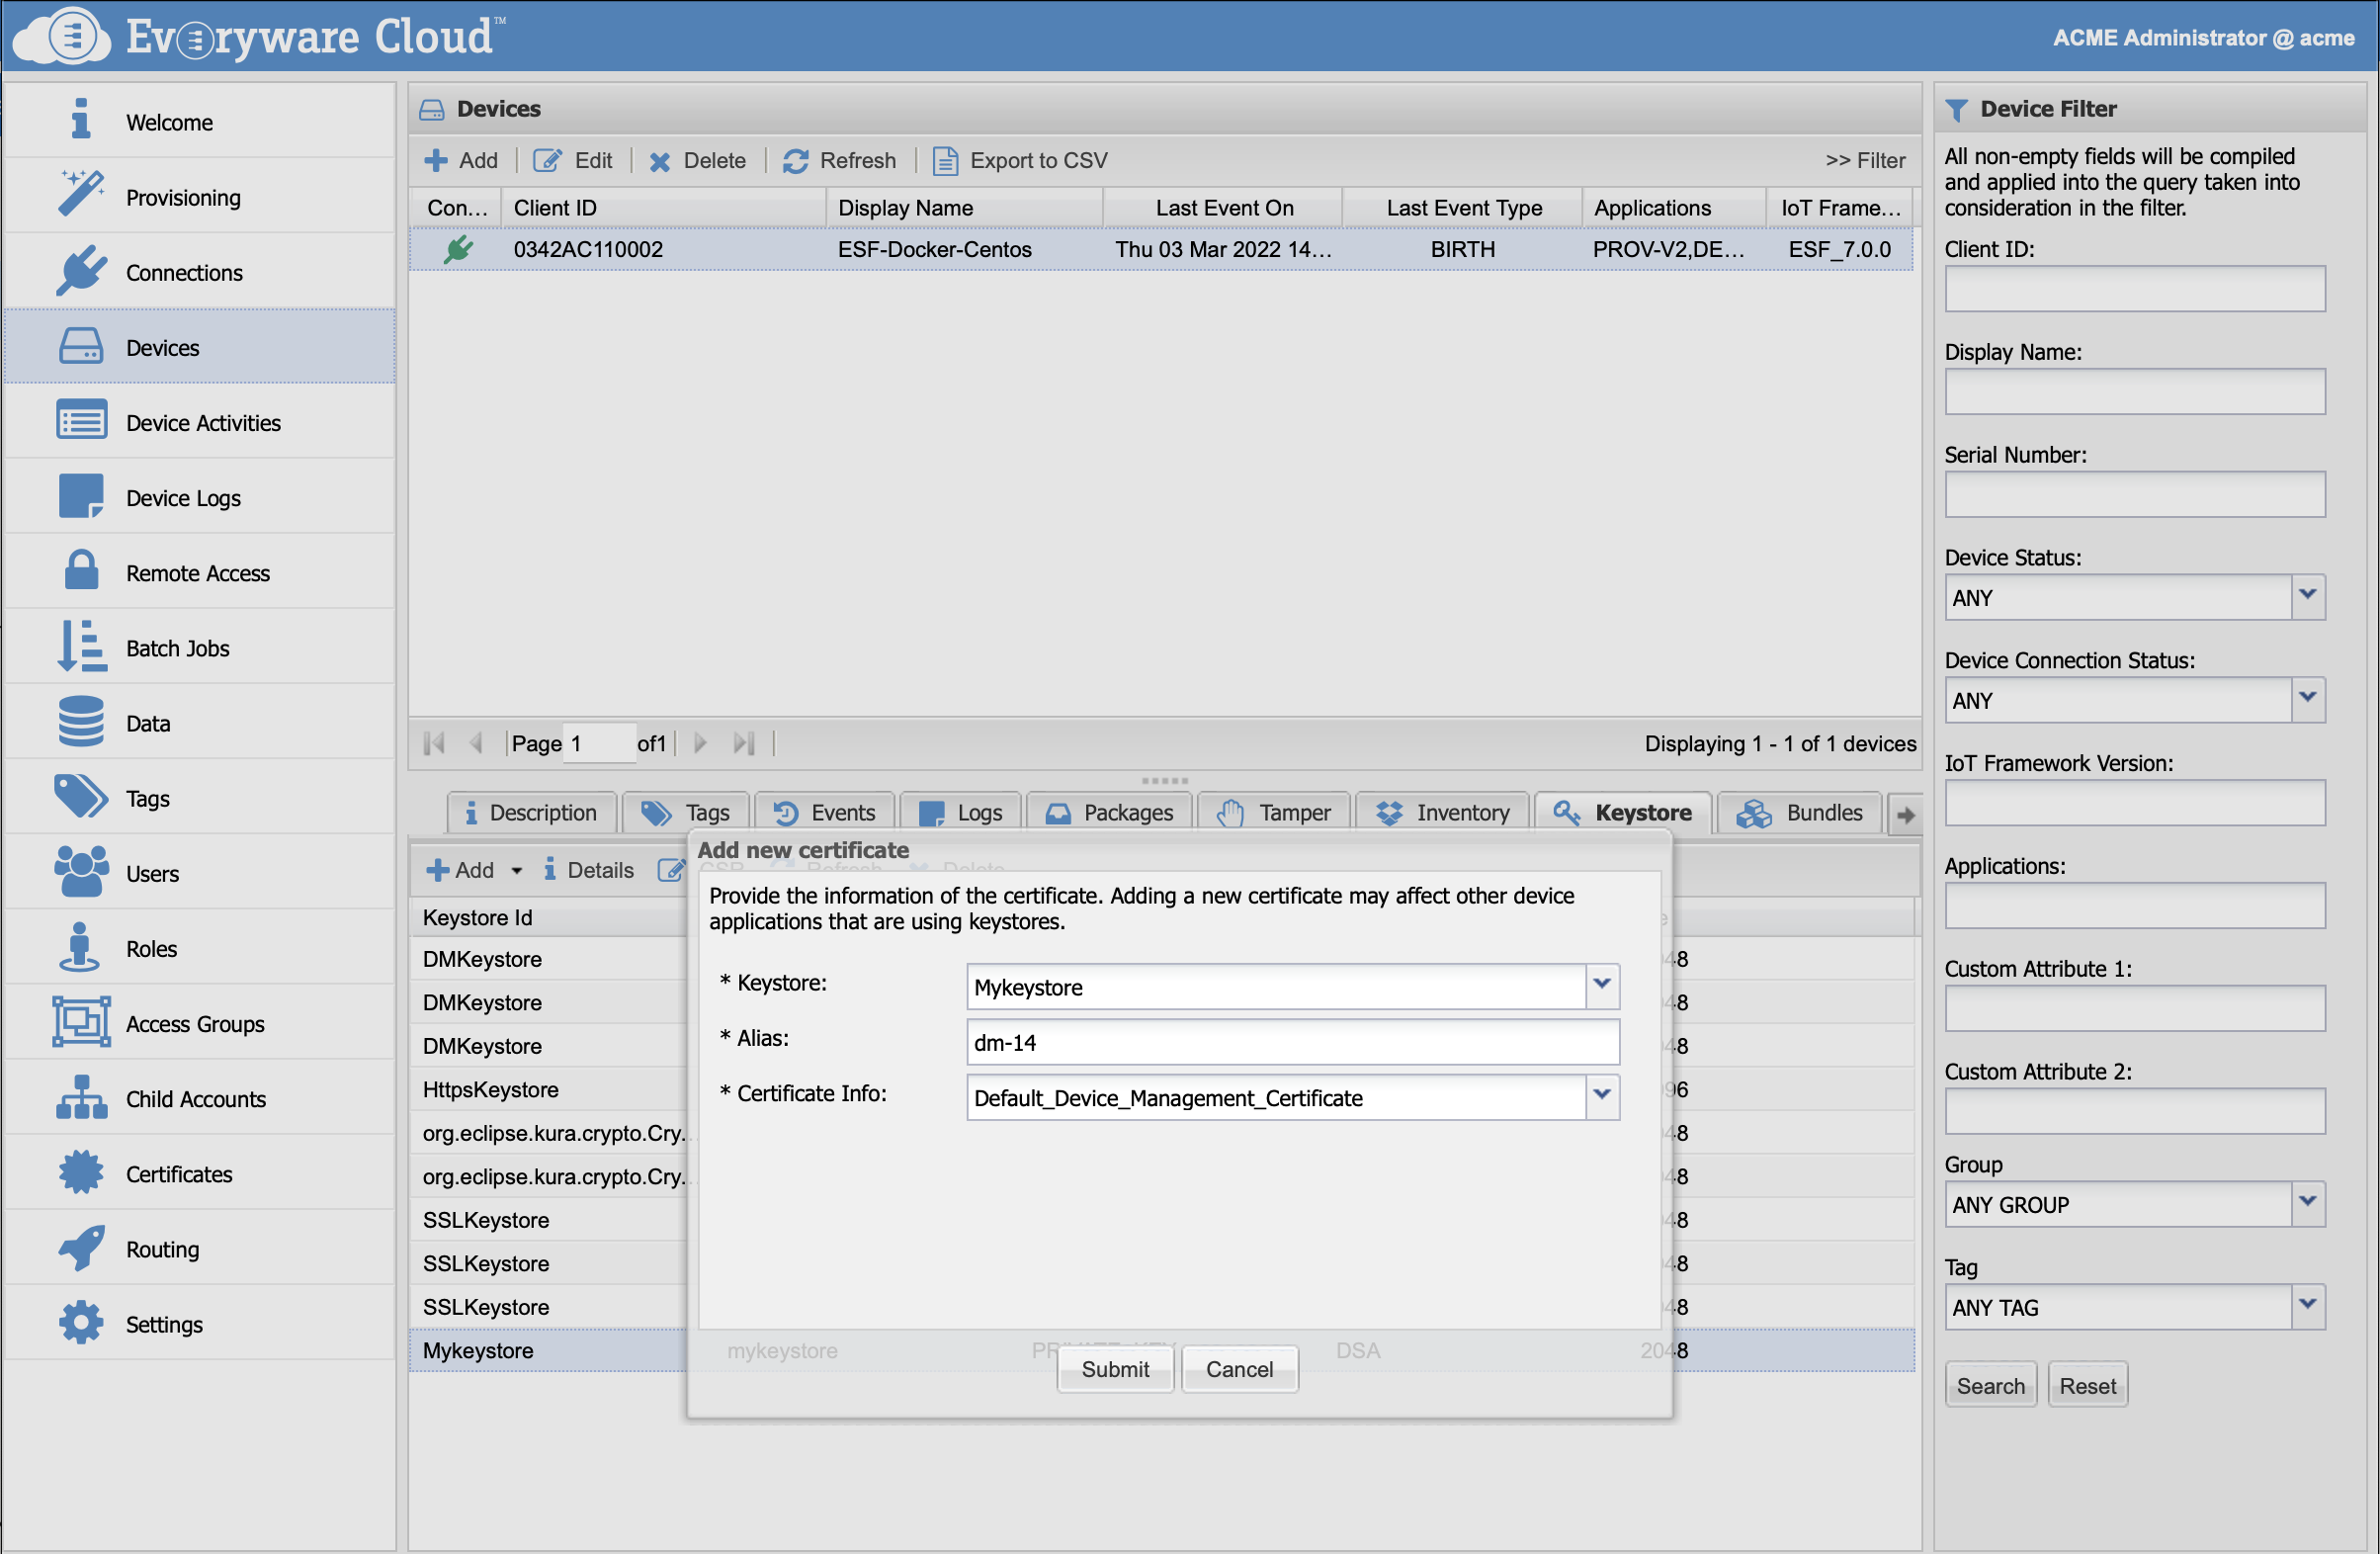The height and width of the screenshot is (1554, 2380).
Task: Click the page number field
Action: click(599, 743)
